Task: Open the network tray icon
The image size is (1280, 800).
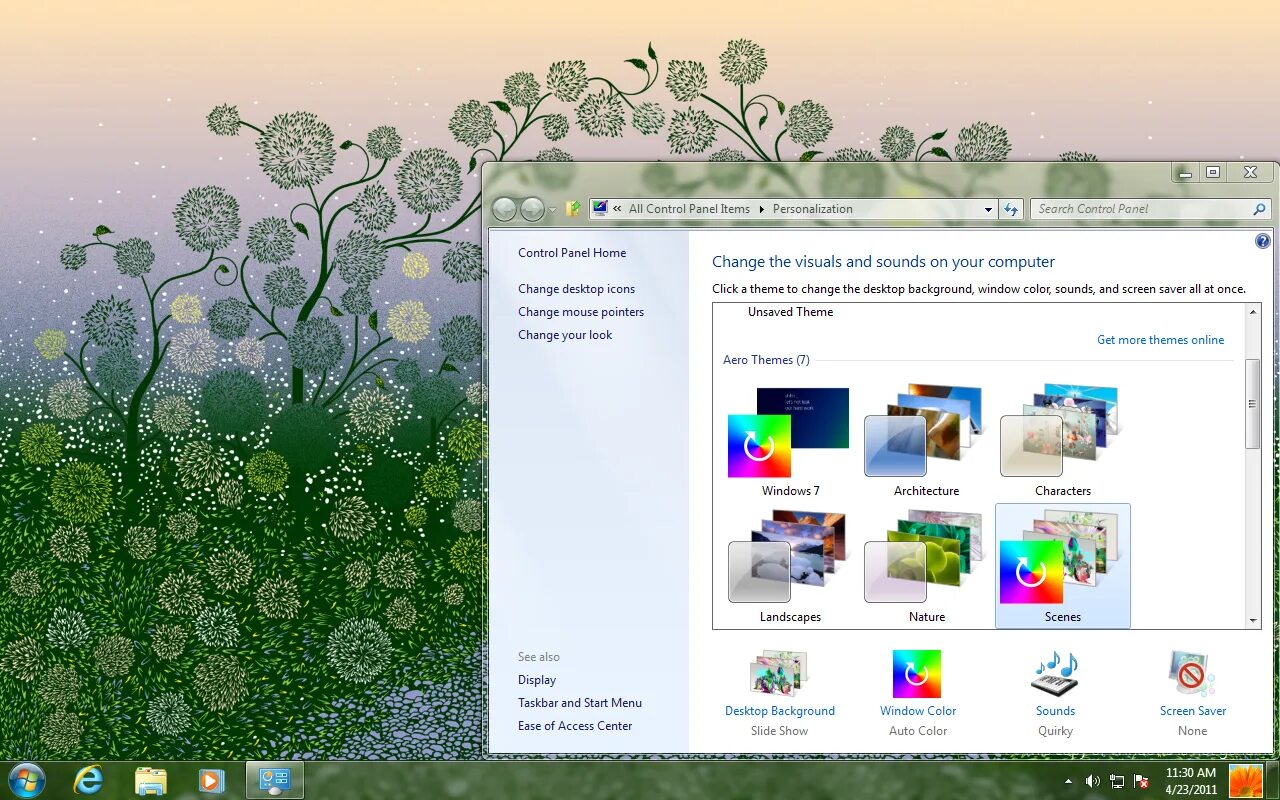Action: 1116,781
